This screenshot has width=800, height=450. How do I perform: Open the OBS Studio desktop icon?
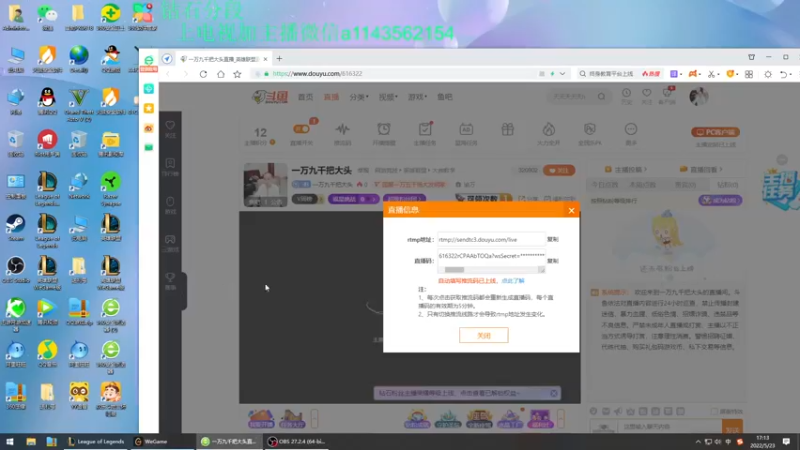coord(16,270)
